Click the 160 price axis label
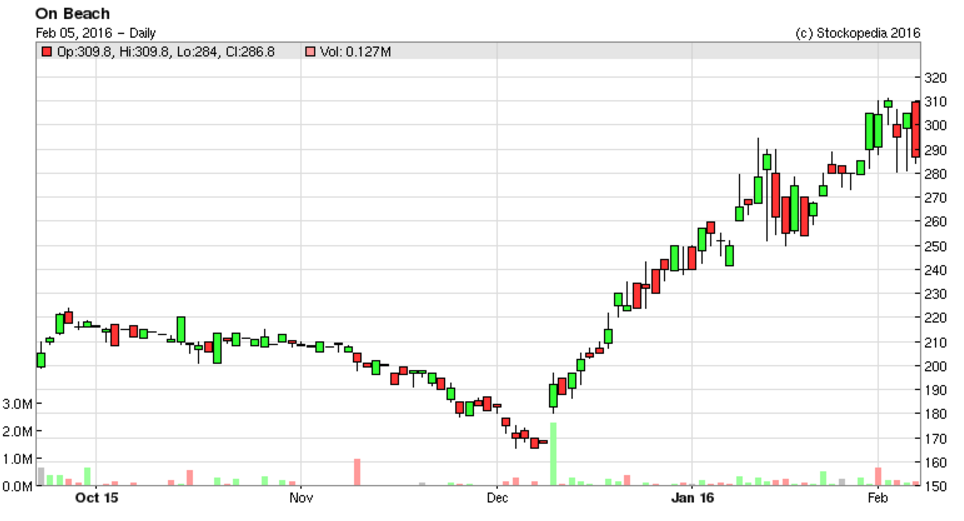 tap(935, 463)
